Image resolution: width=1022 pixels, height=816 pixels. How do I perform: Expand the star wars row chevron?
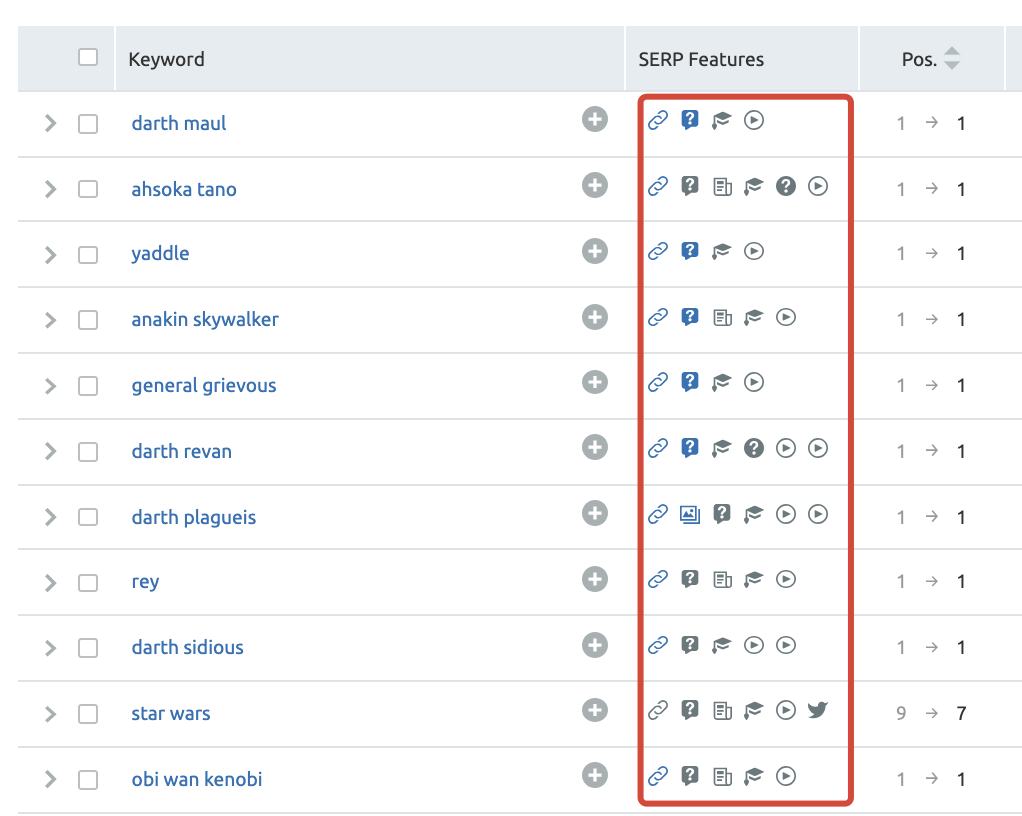pyautogui.click(x=50, y=714)
